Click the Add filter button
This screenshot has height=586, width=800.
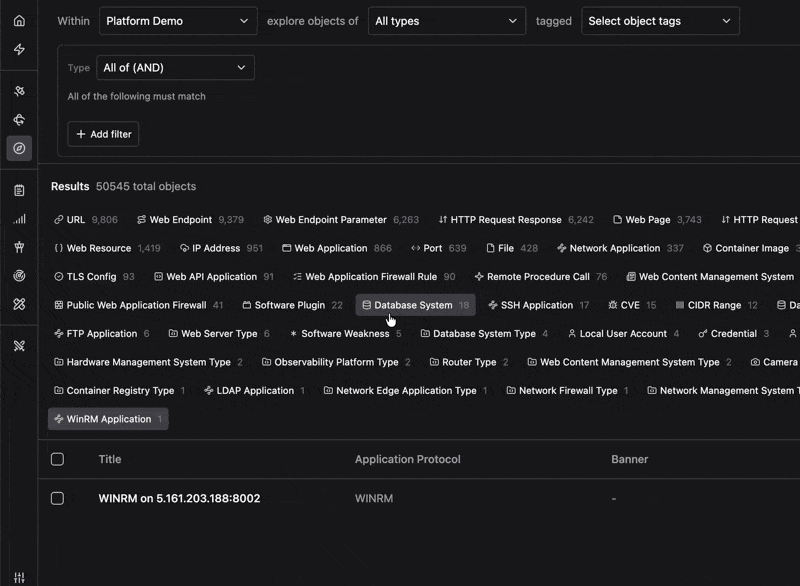point(104,134)
